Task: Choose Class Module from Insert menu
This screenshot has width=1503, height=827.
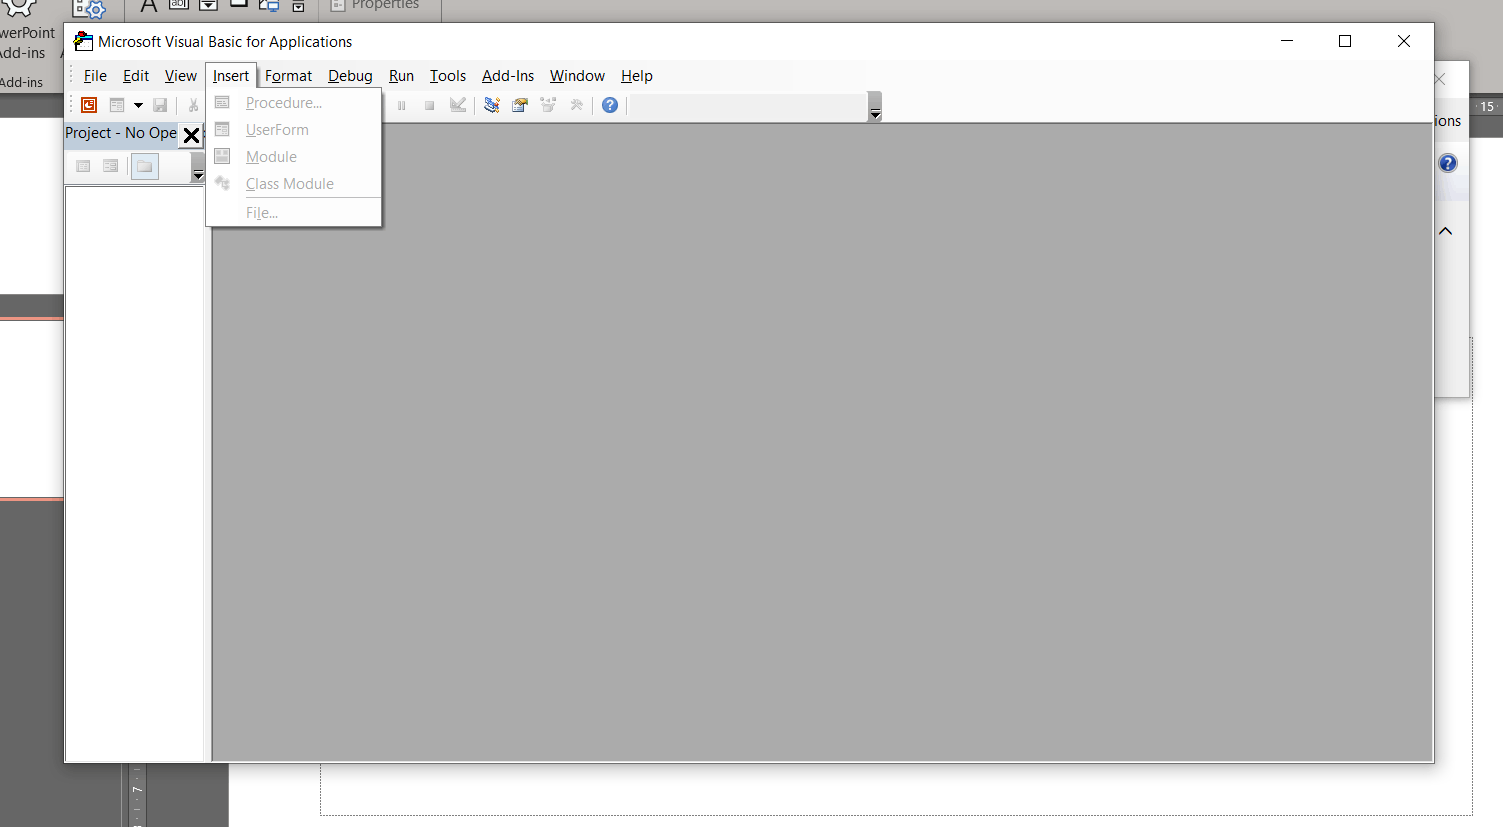Action: pos(290,183)
